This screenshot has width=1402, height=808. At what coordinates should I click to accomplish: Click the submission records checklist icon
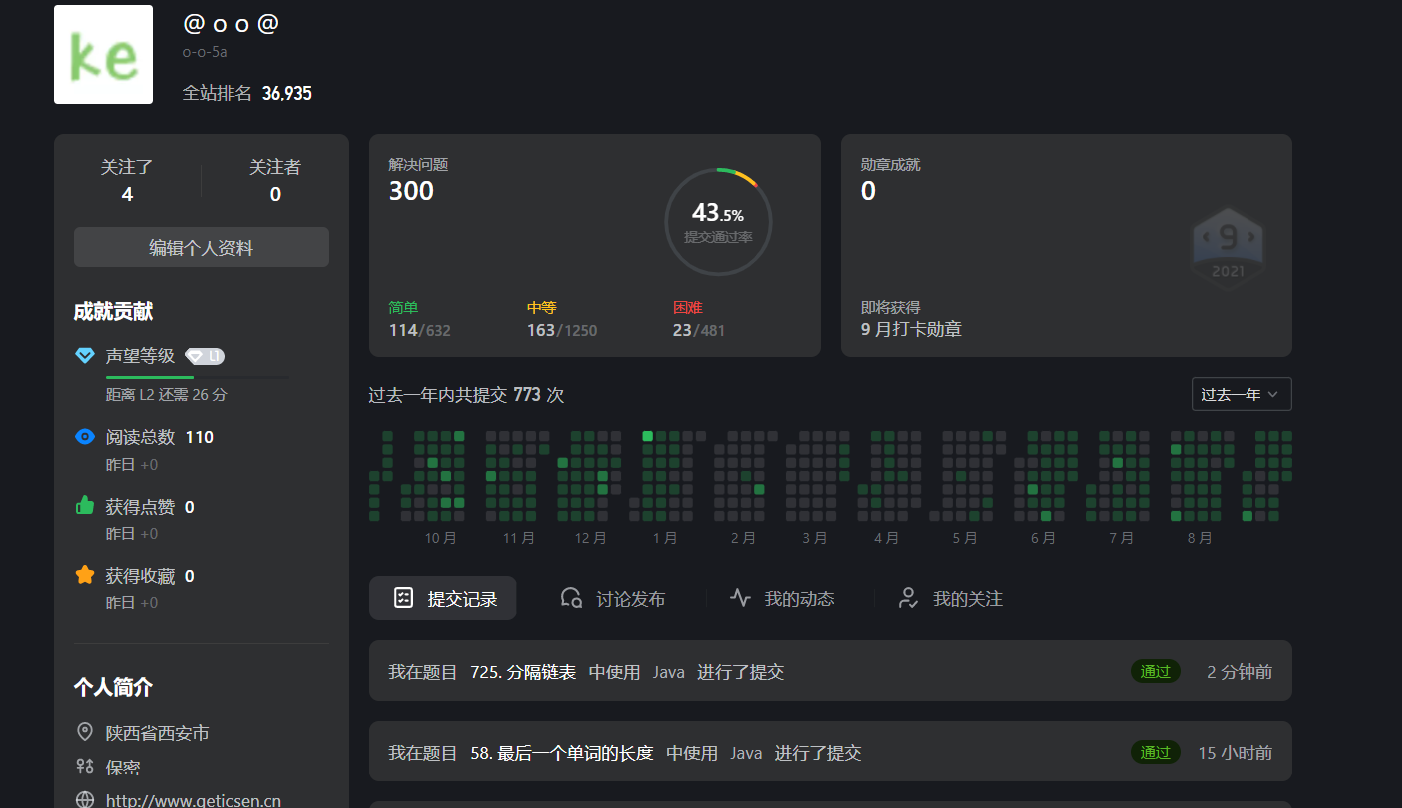click(403, 598)
